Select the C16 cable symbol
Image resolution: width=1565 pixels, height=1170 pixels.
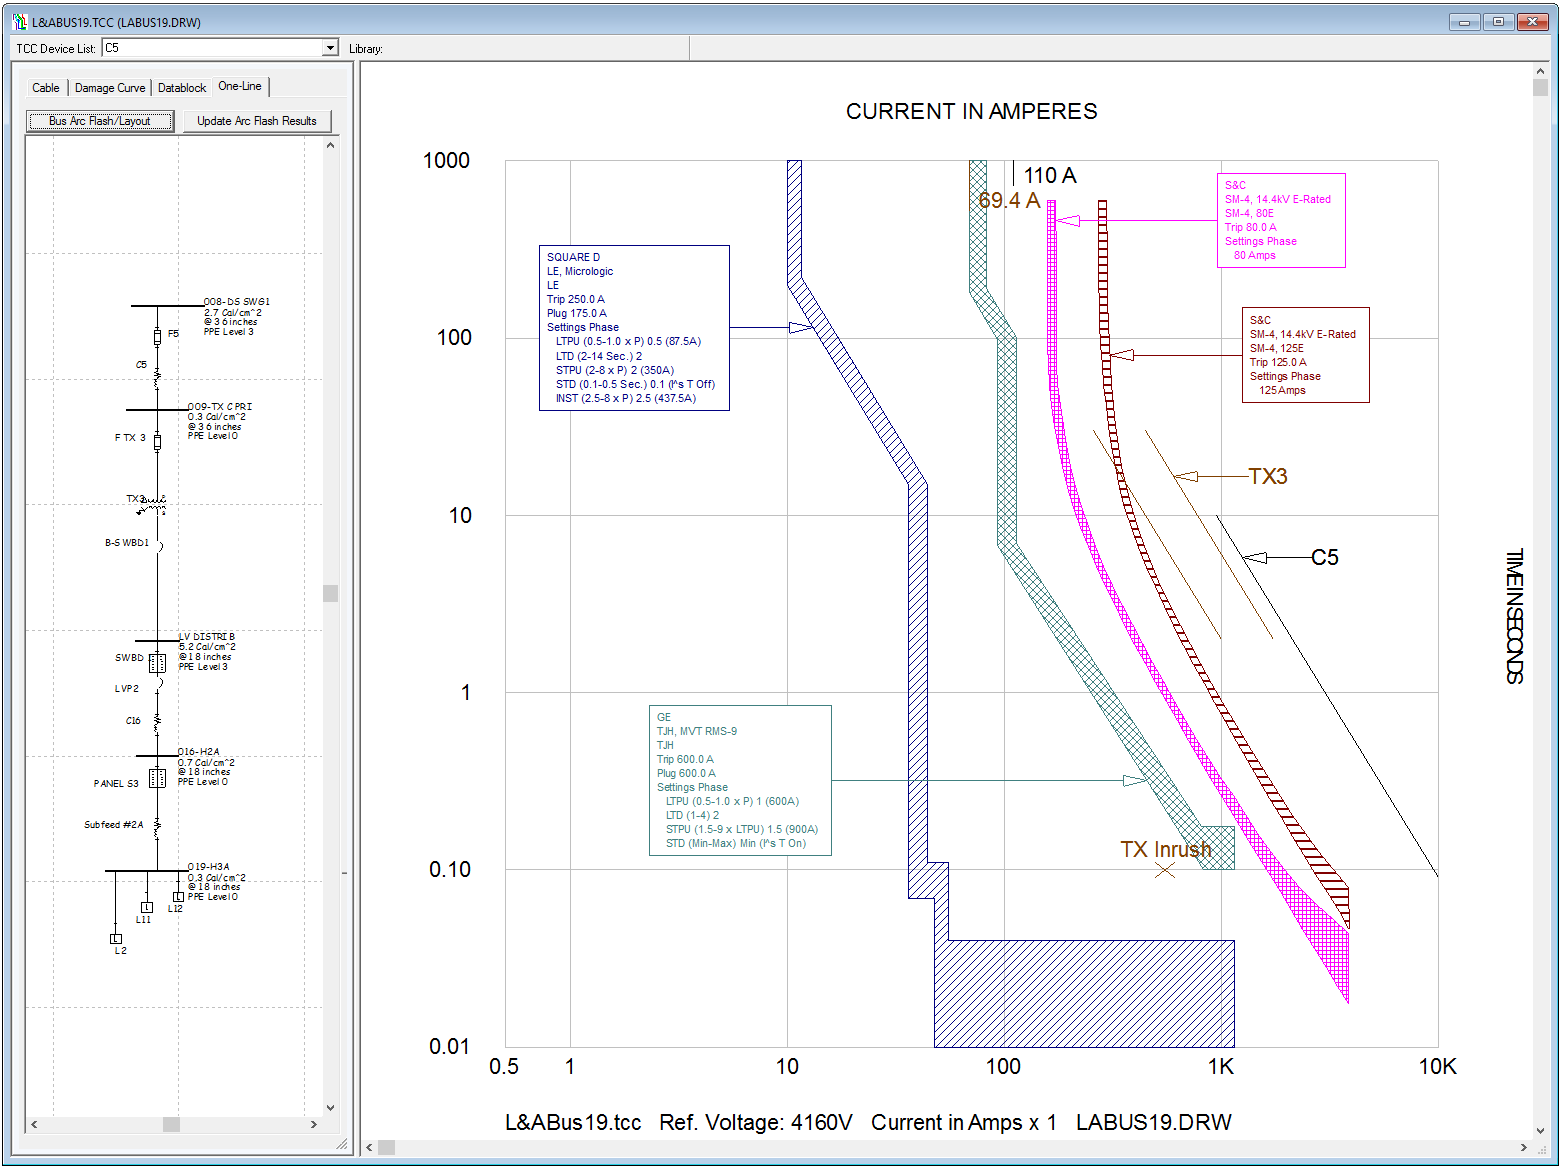(157, 721)
